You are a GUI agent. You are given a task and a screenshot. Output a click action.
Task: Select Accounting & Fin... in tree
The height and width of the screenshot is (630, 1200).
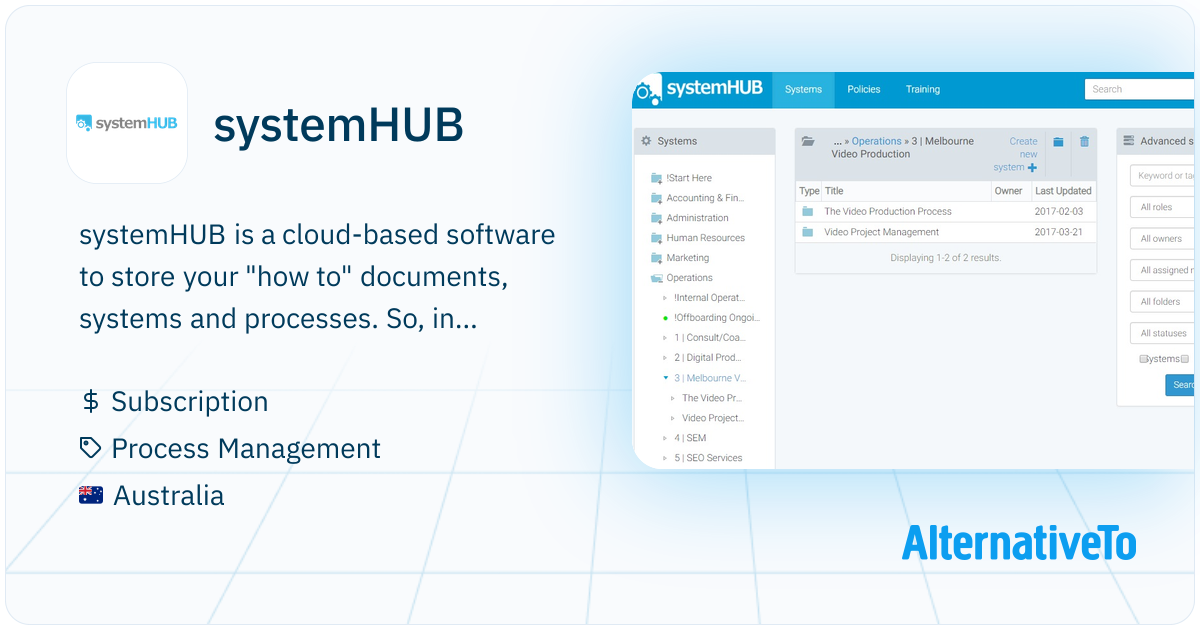point(705,198)
